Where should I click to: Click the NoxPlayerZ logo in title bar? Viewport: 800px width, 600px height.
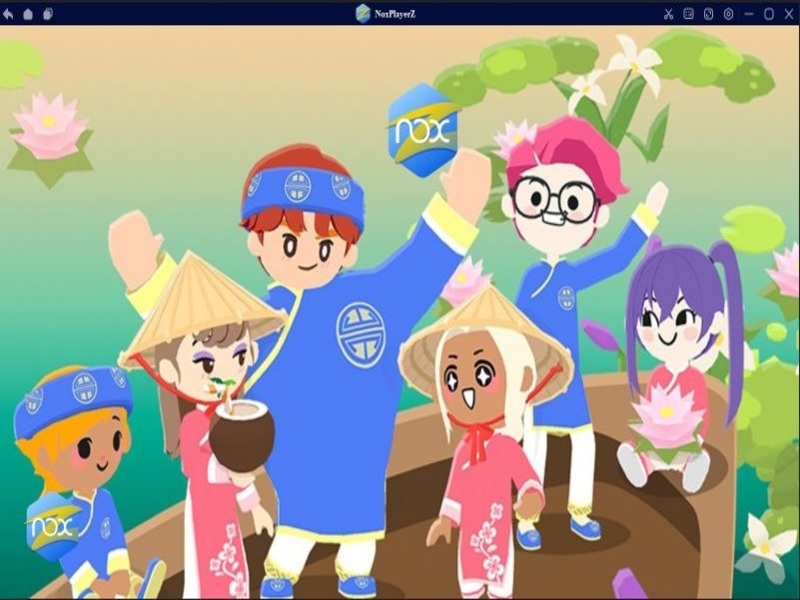[x=363, y=13]
